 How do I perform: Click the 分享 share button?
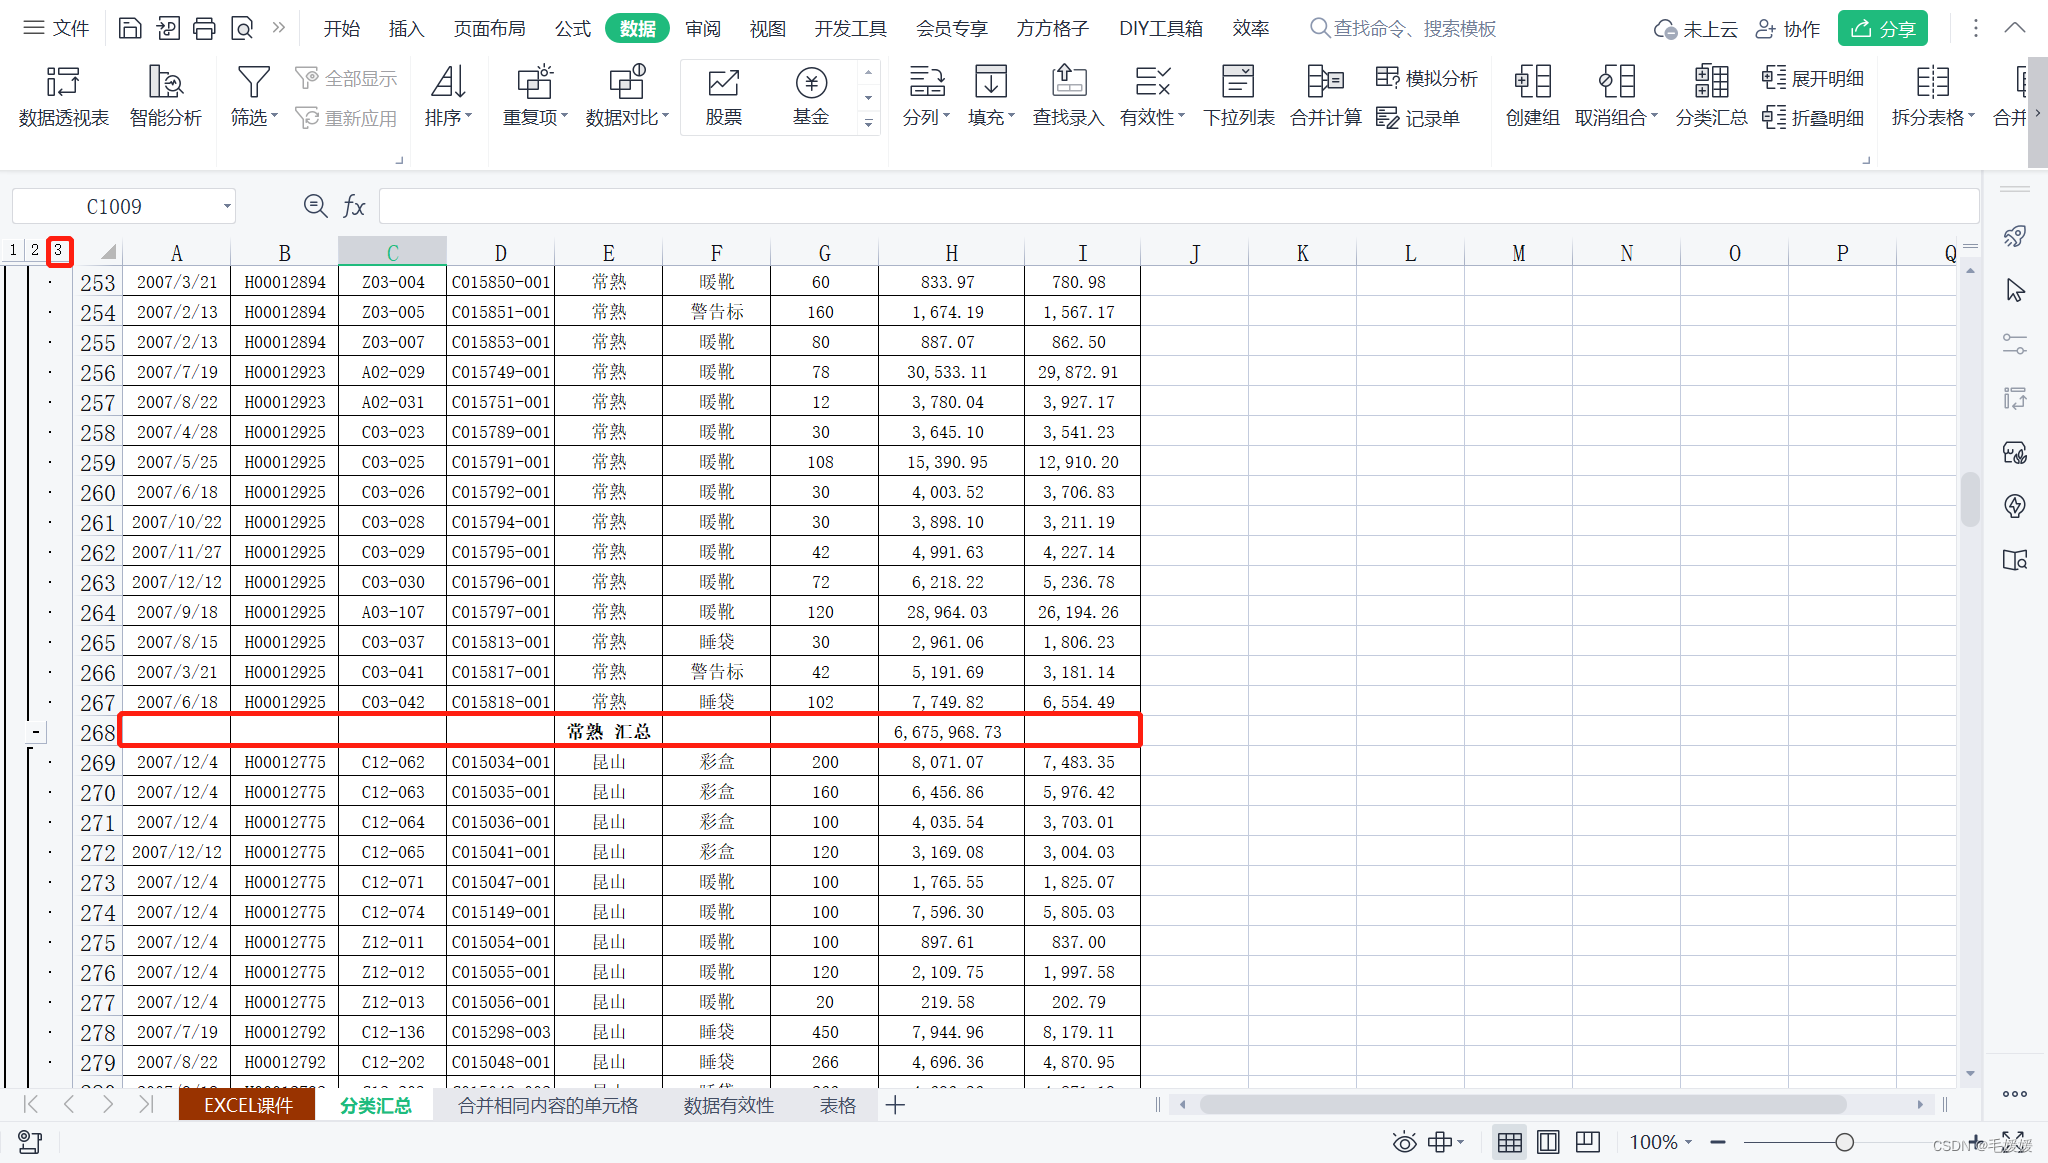1882,28
